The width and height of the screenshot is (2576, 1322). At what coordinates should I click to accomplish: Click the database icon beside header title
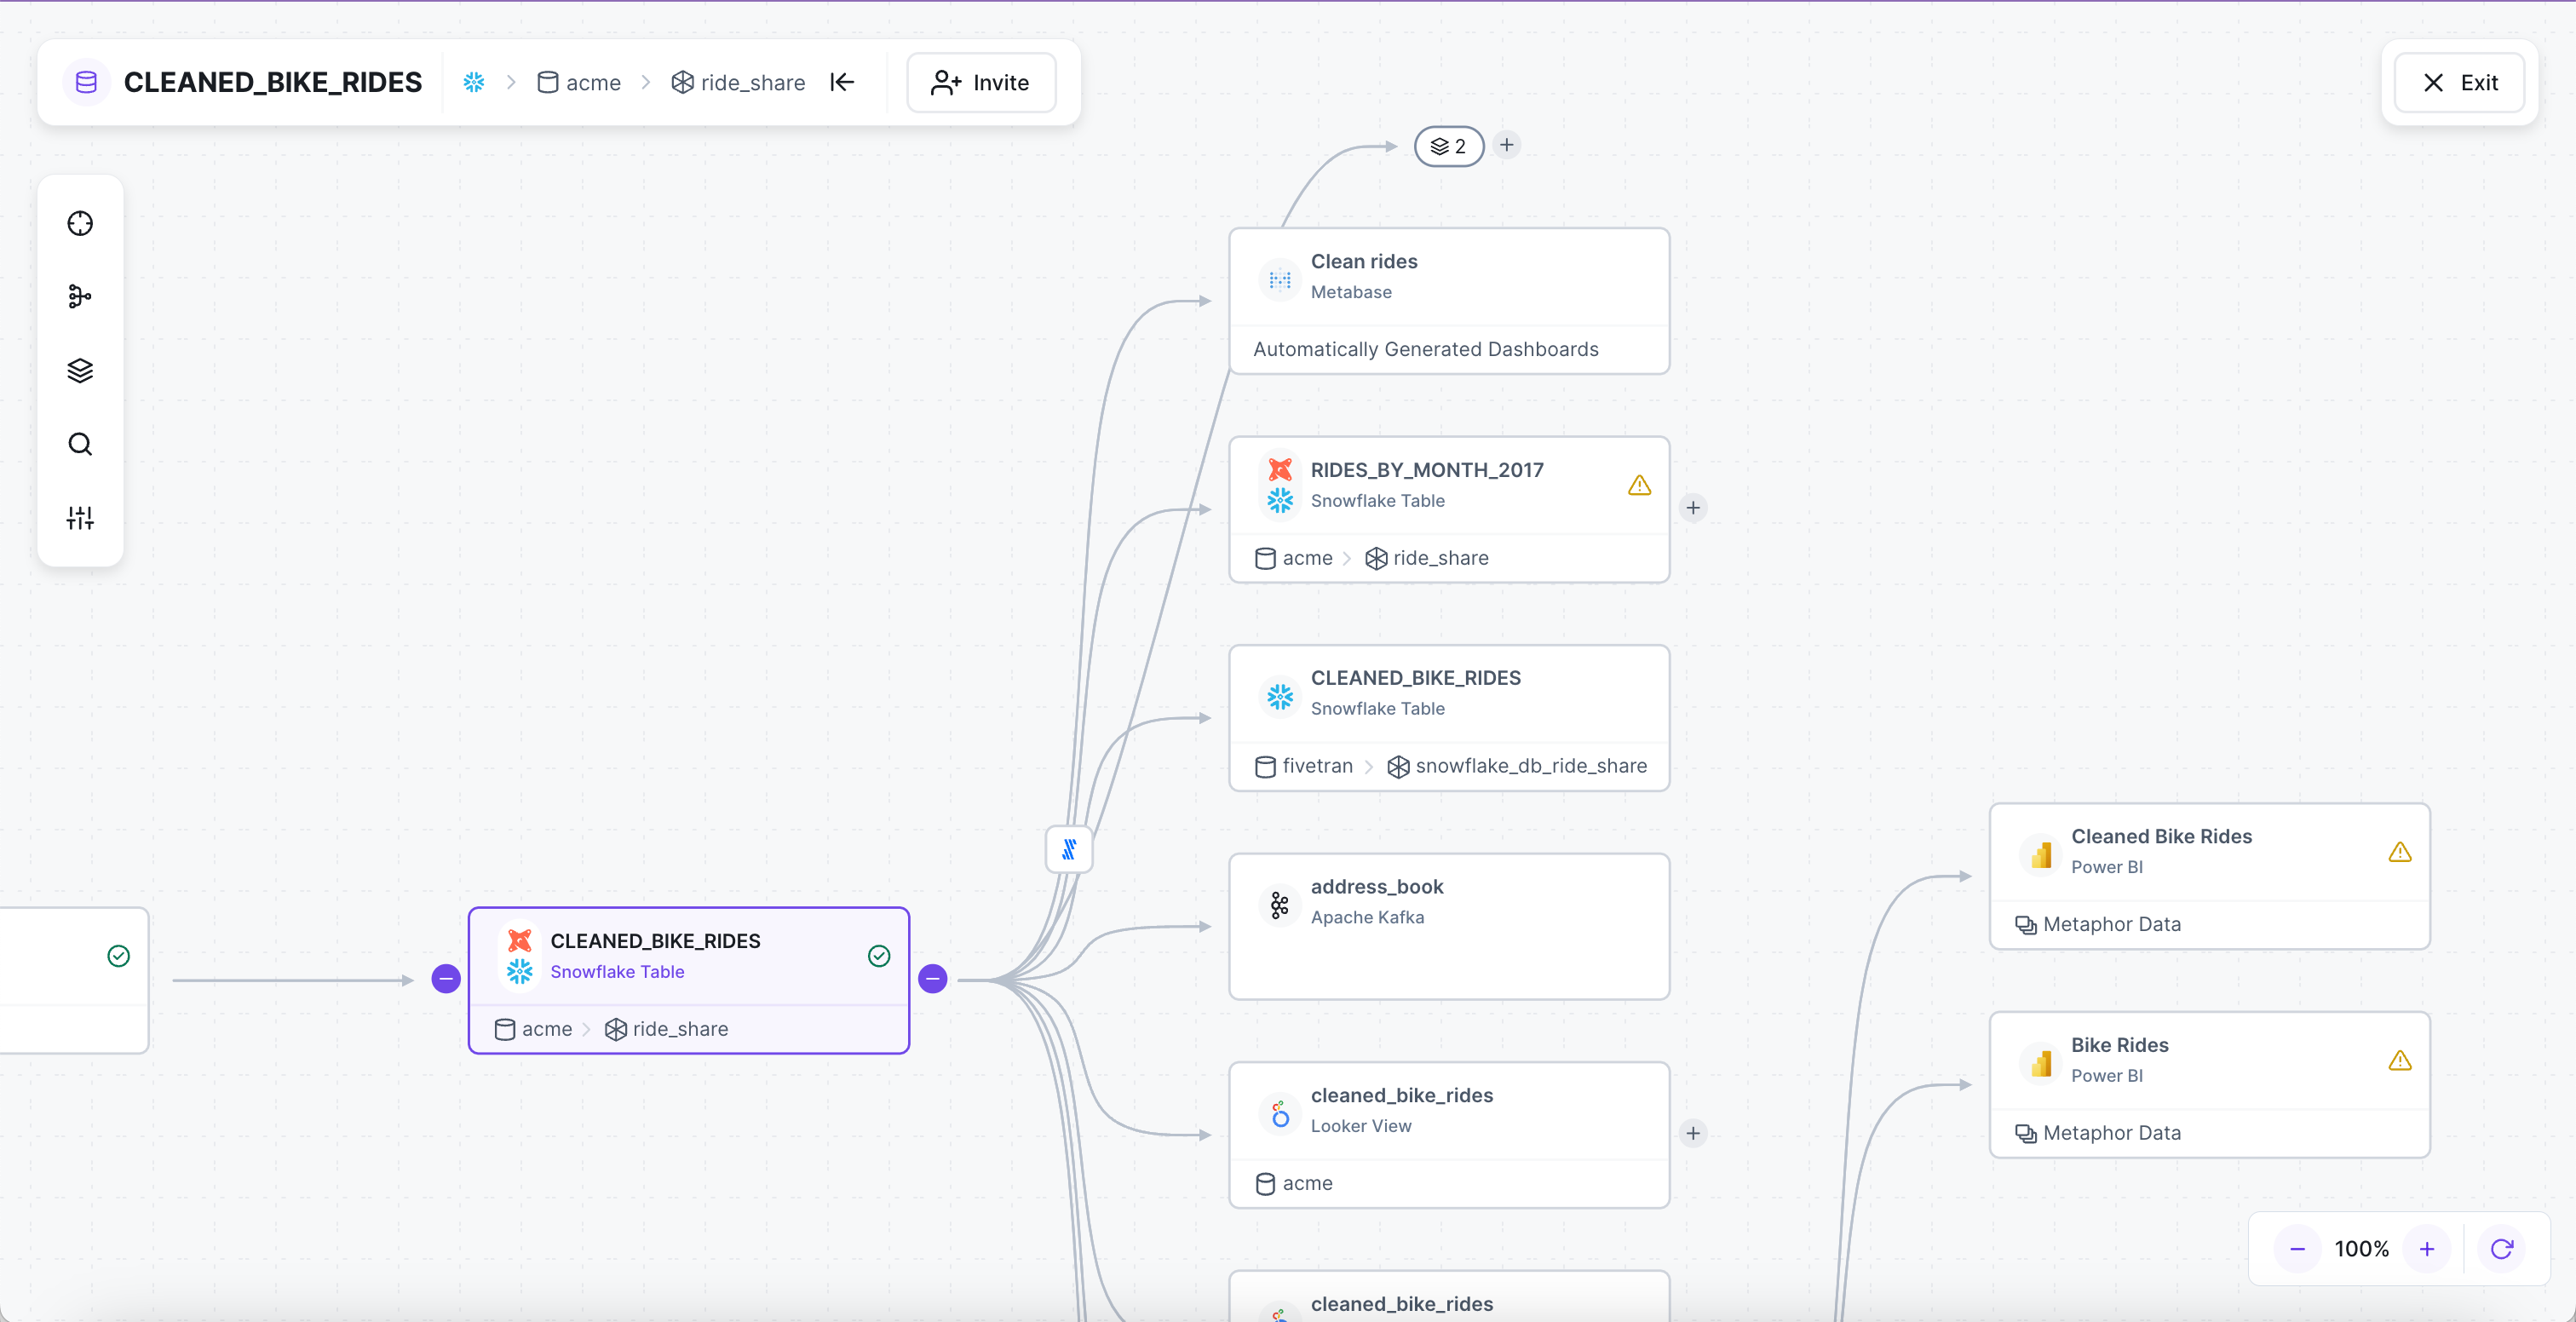point(87,82)
